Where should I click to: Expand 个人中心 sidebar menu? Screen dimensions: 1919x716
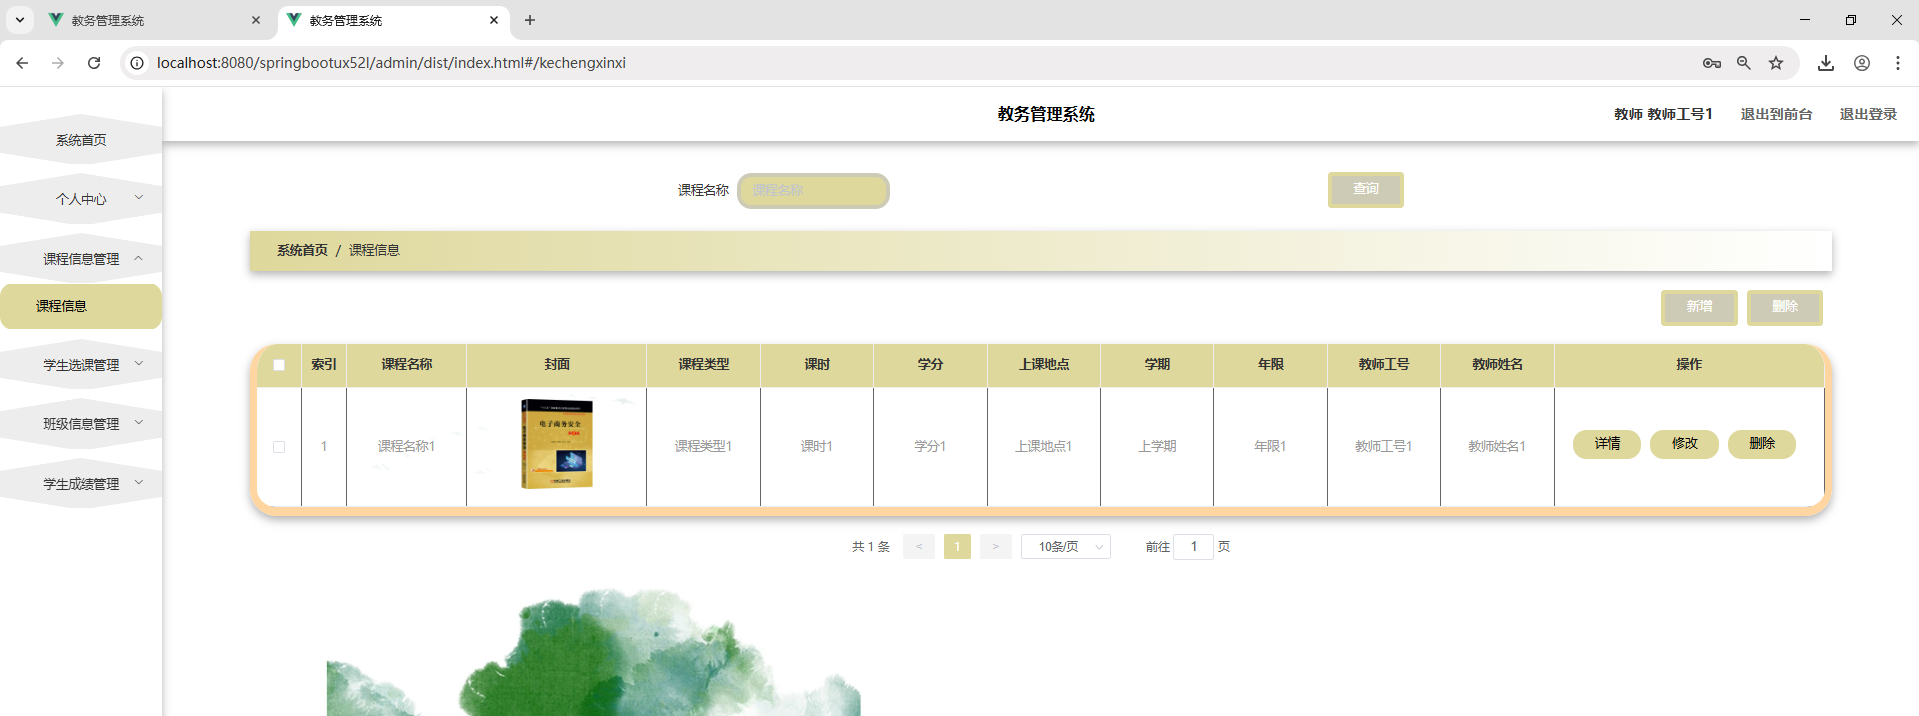81,199
